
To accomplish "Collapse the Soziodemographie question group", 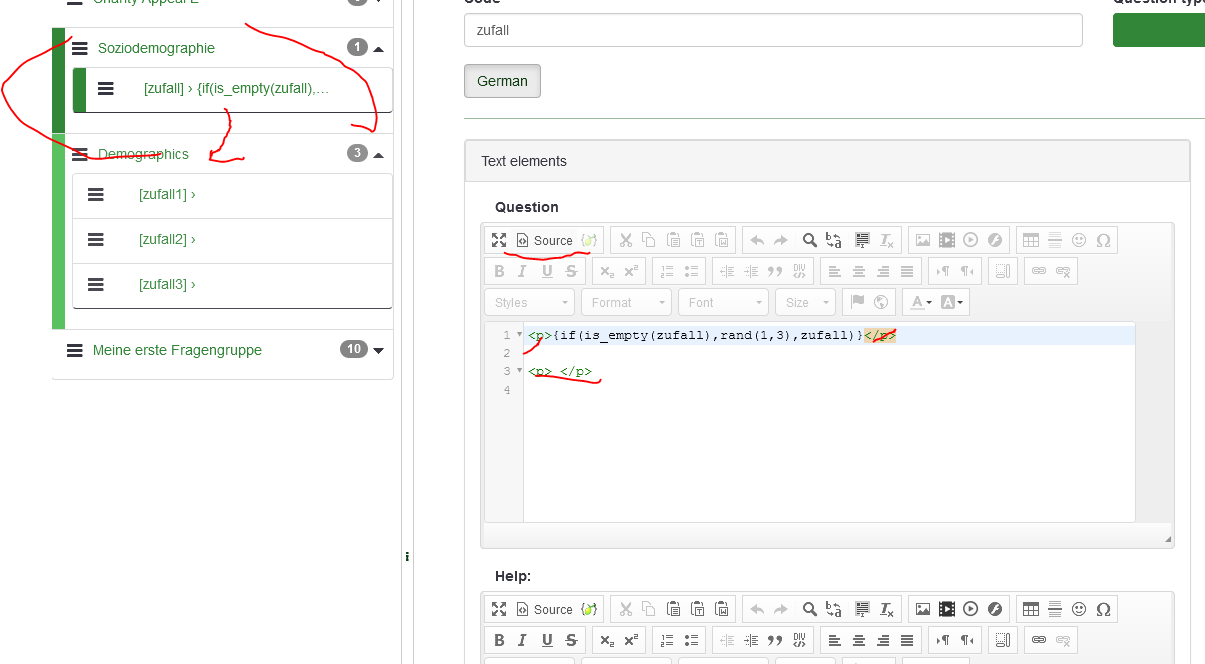I will (379, 48).
